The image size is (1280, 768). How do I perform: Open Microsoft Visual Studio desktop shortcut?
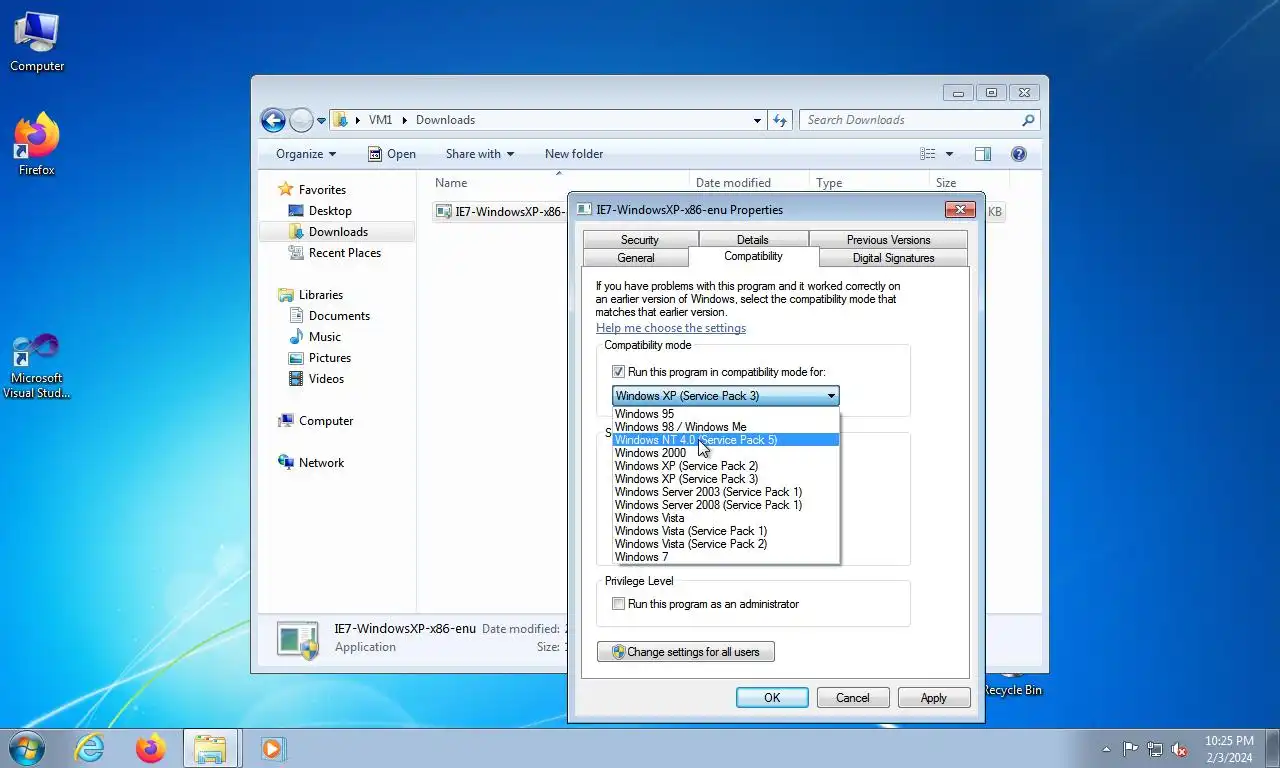click(36, 366)
